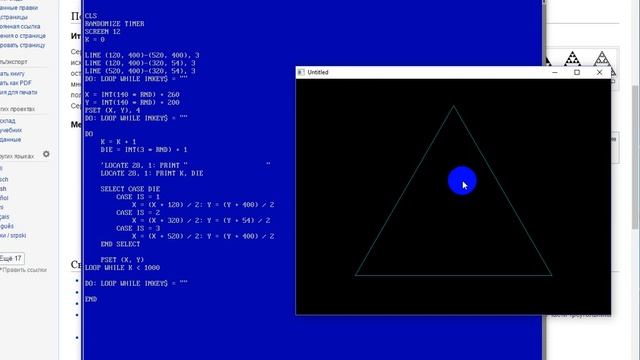This screenshot has width=640, height=360.
Task: Maximize the Untitled output window
Action: tap(577, 72)
